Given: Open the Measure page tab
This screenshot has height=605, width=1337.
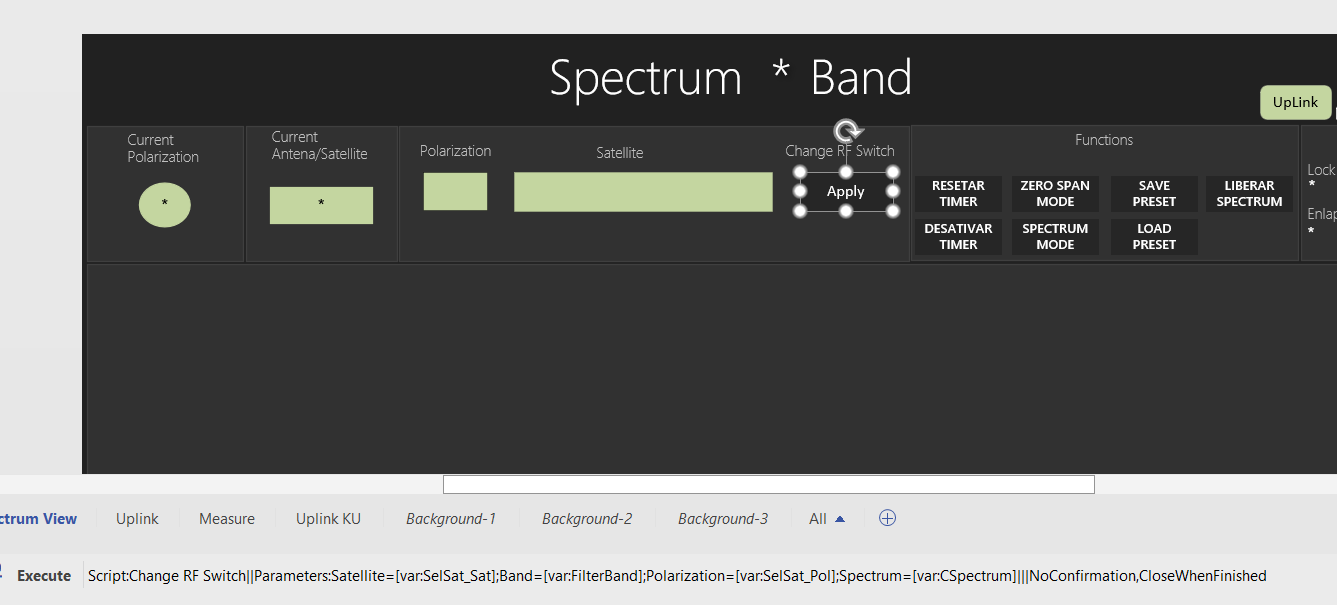Looking at the screenshot, I should tap(227, 519).
